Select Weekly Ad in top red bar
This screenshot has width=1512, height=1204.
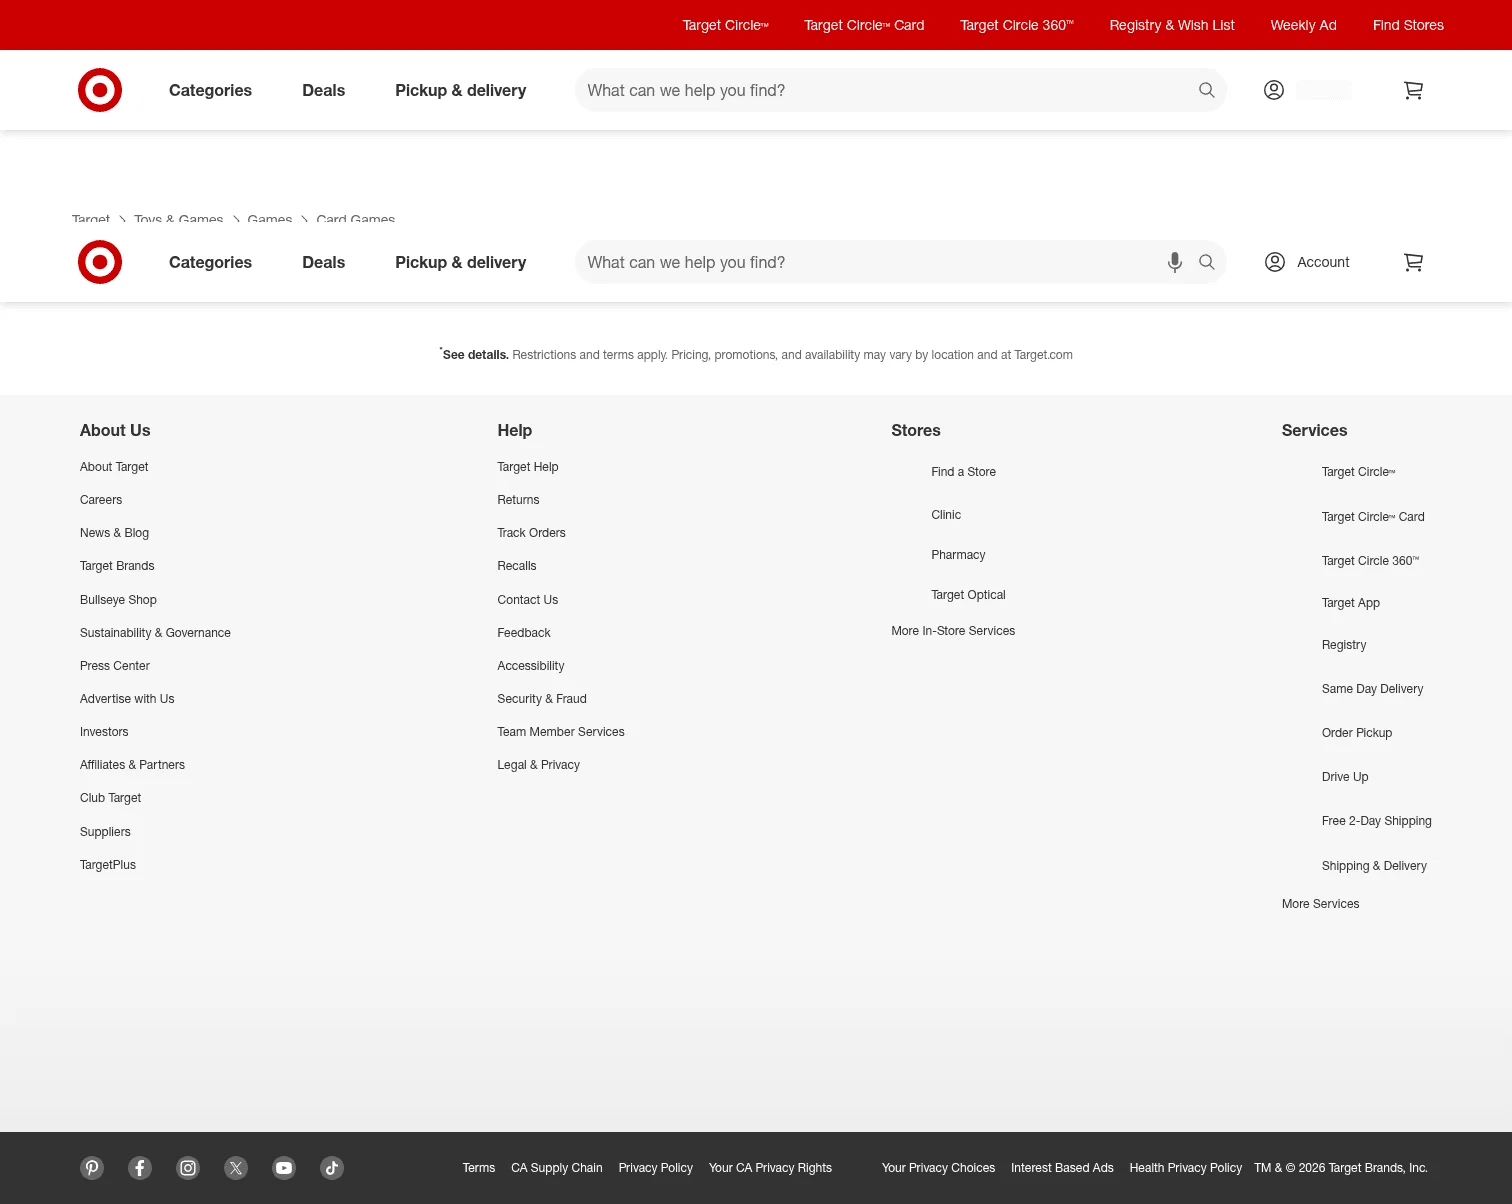click(x=1303, y=25)
